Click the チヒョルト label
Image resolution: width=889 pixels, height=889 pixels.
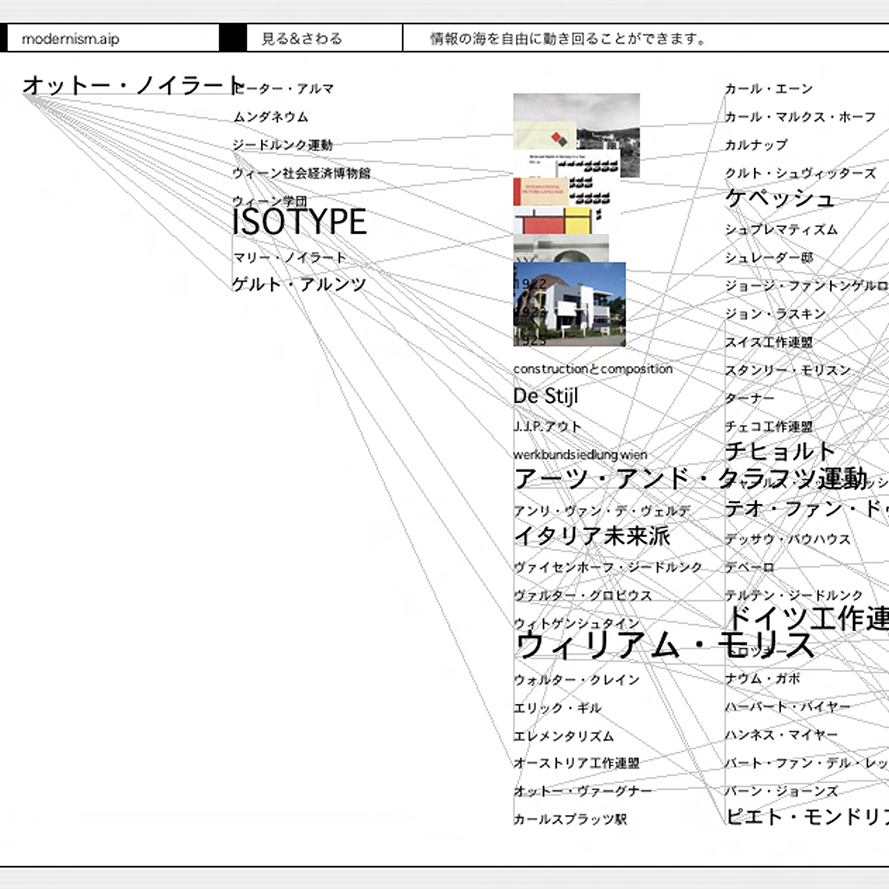tap(779, 451)
